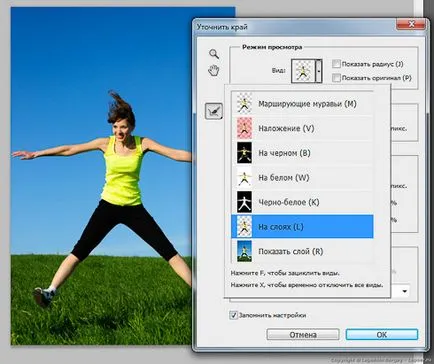Choose На белом (W) view mode

pyautogui.click(x=302, y=177)
